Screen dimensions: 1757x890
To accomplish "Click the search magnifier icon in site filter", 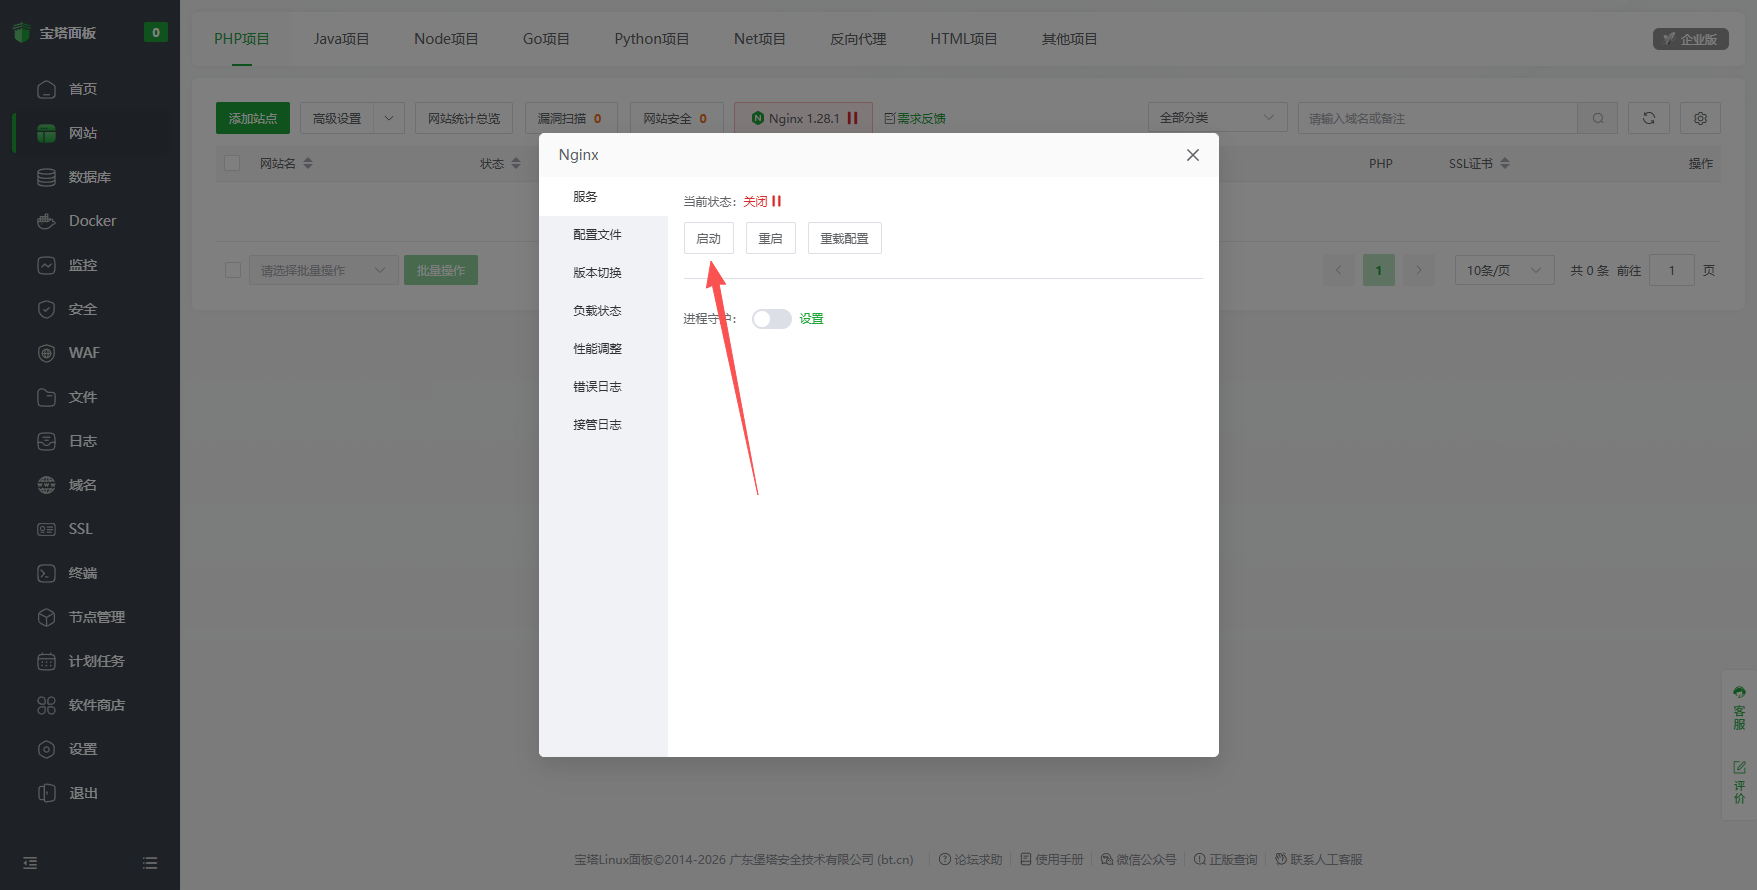I will (1598, 118).
